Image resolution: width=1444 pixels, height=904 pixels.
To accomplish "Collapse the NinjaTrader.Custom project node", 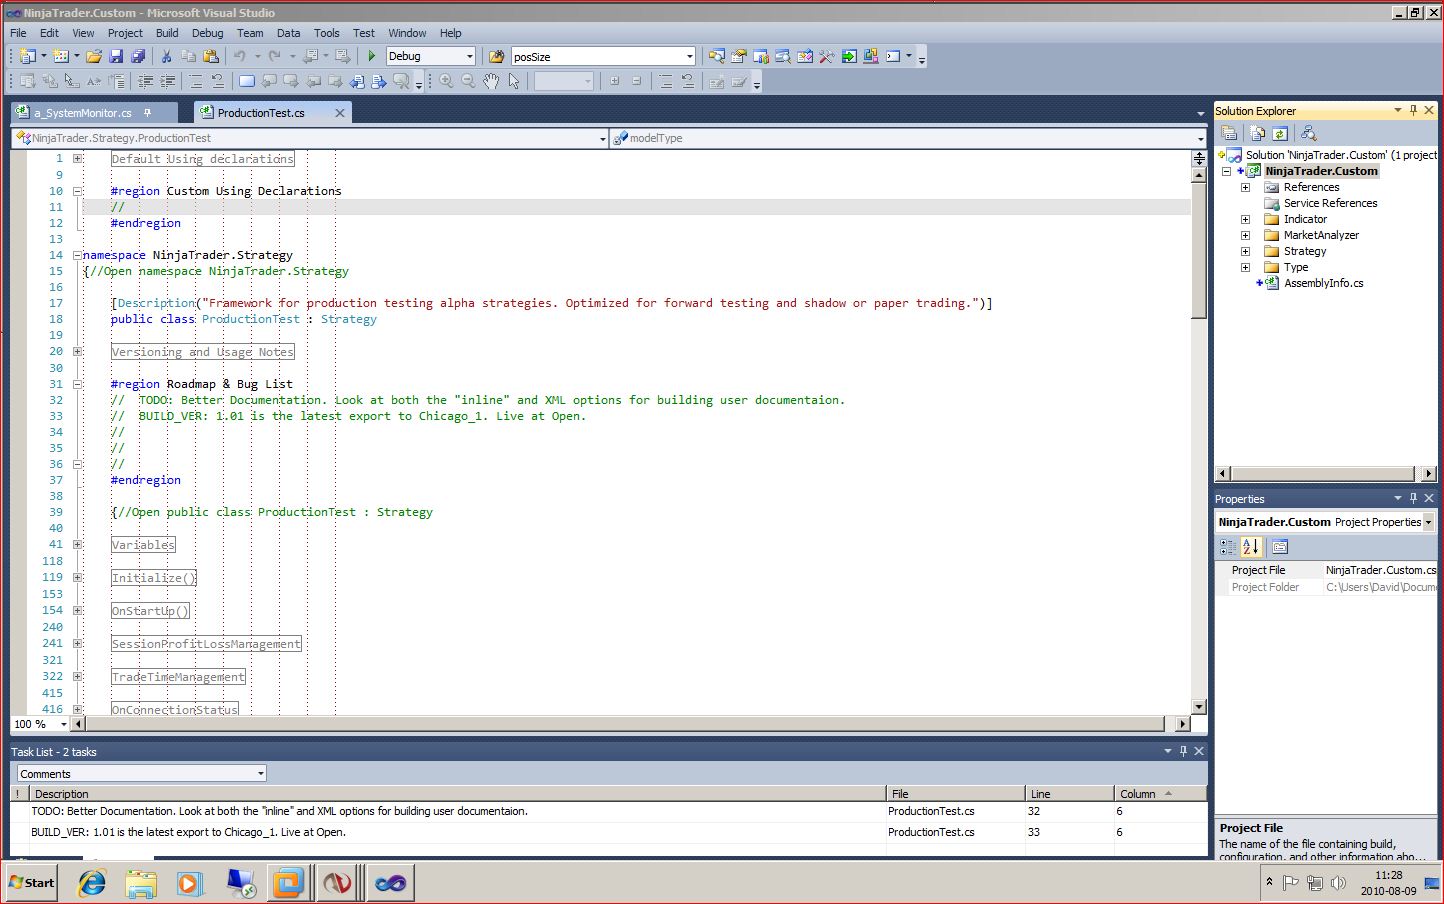I will point(1226,171).
